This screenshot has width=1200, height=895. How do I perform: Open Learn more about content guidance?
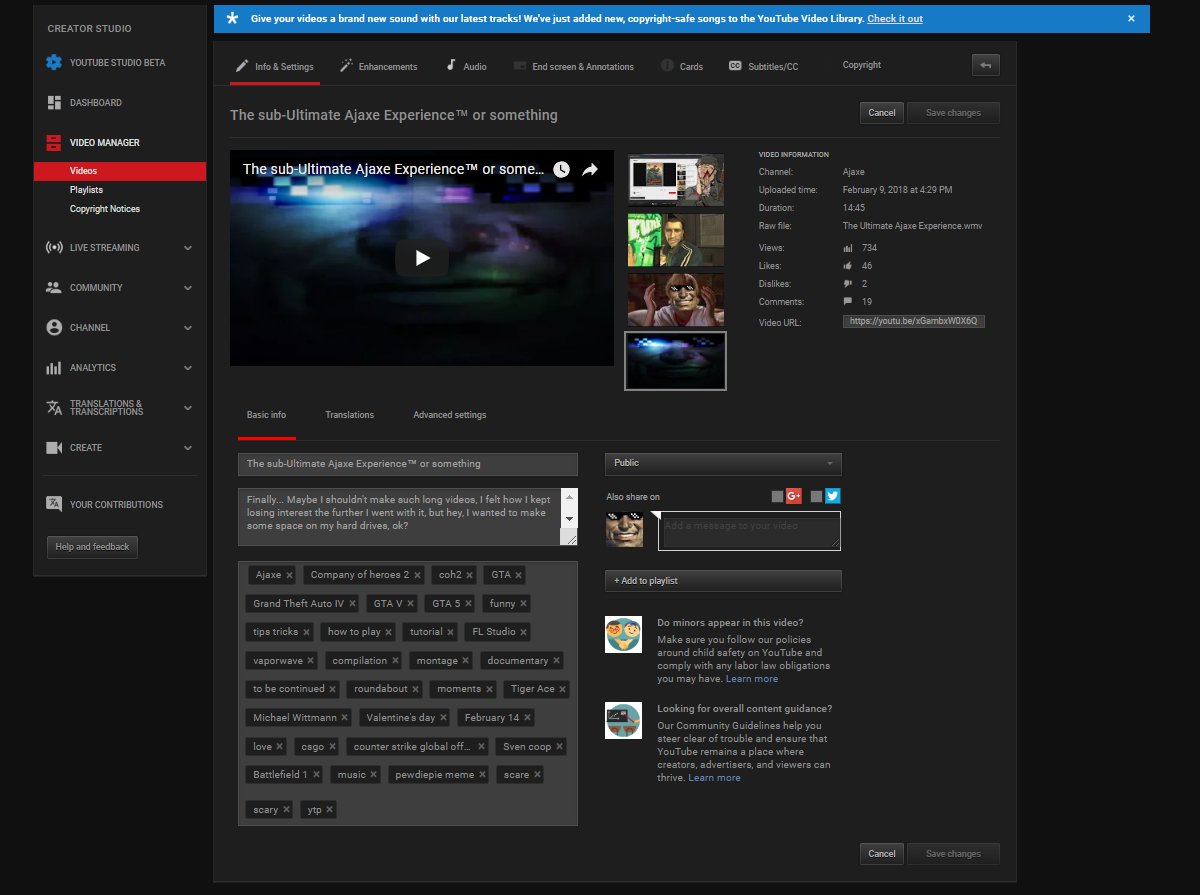click(714, 778)
